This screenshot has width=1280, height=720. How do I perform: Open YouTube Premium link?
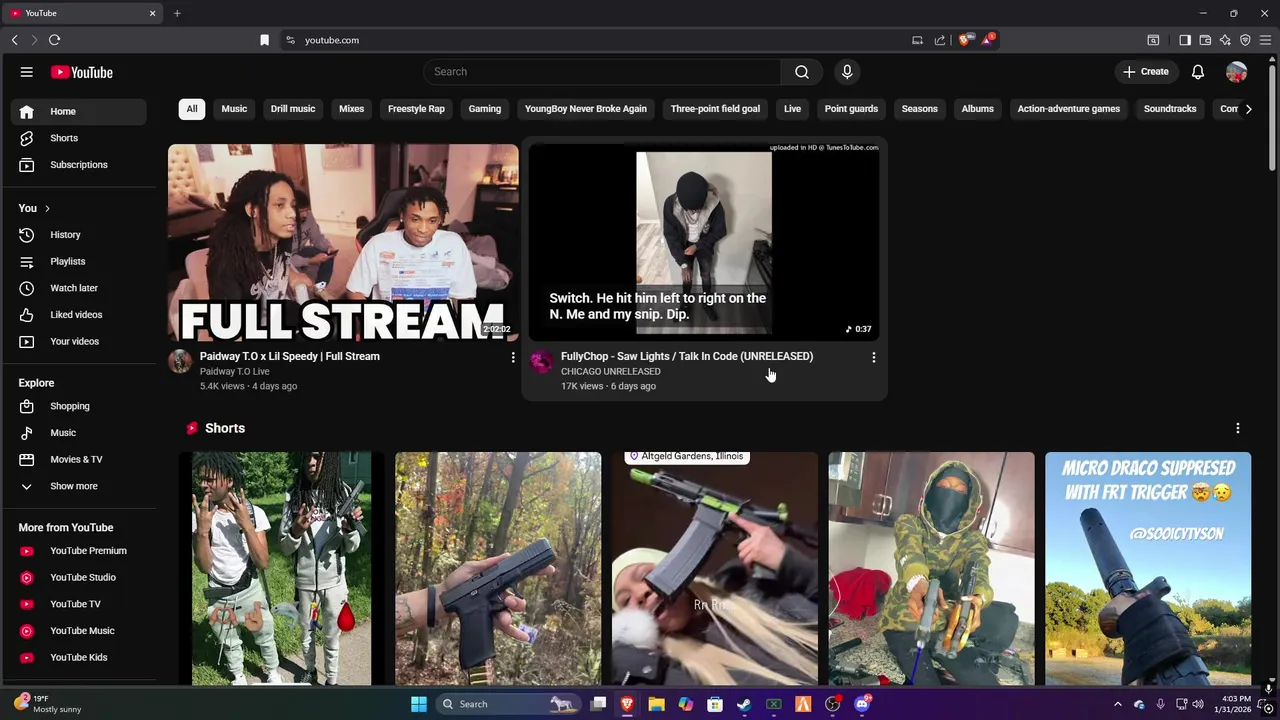[79, 551]
